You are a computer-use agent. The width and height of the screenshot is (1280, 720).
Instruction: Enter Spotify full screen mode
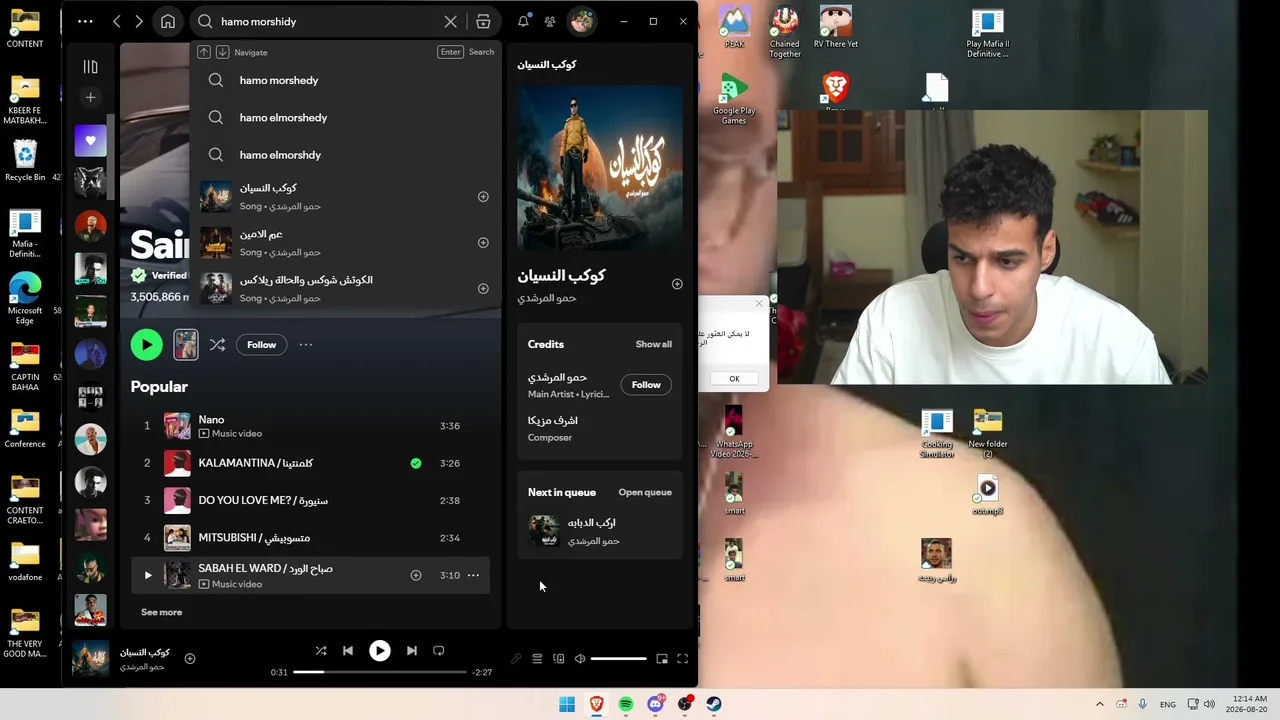tap(683, 659)
